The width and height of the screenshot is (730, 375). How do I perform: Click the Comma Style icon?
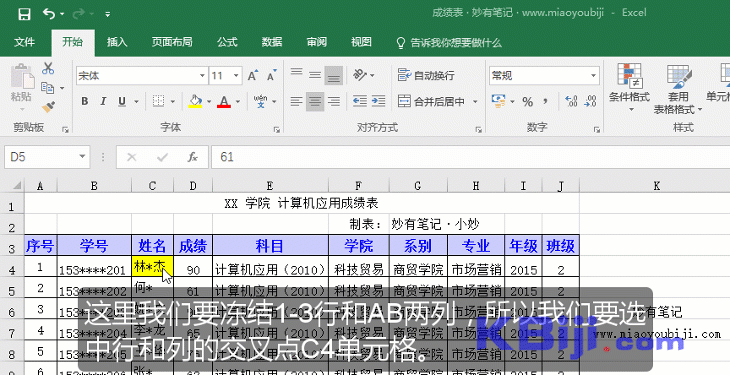545,101
